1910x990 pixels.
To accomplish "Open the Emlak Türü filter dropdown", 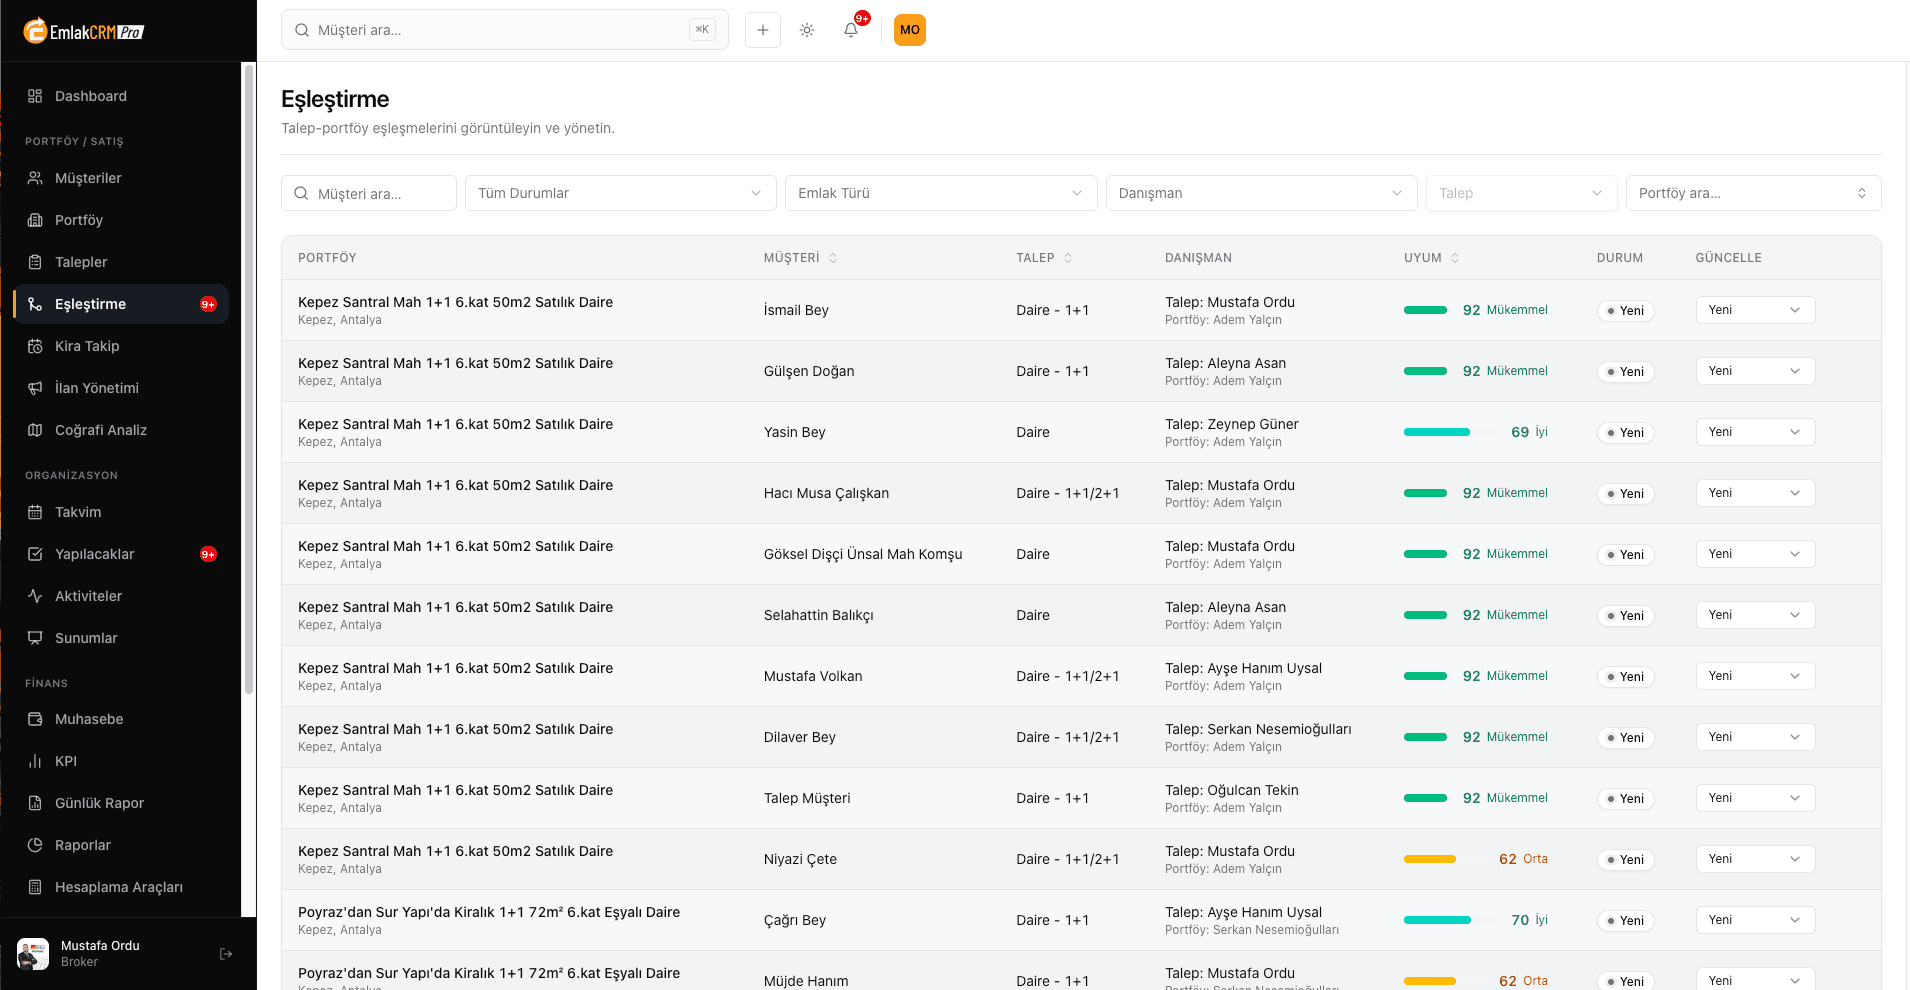I will 941,193.
